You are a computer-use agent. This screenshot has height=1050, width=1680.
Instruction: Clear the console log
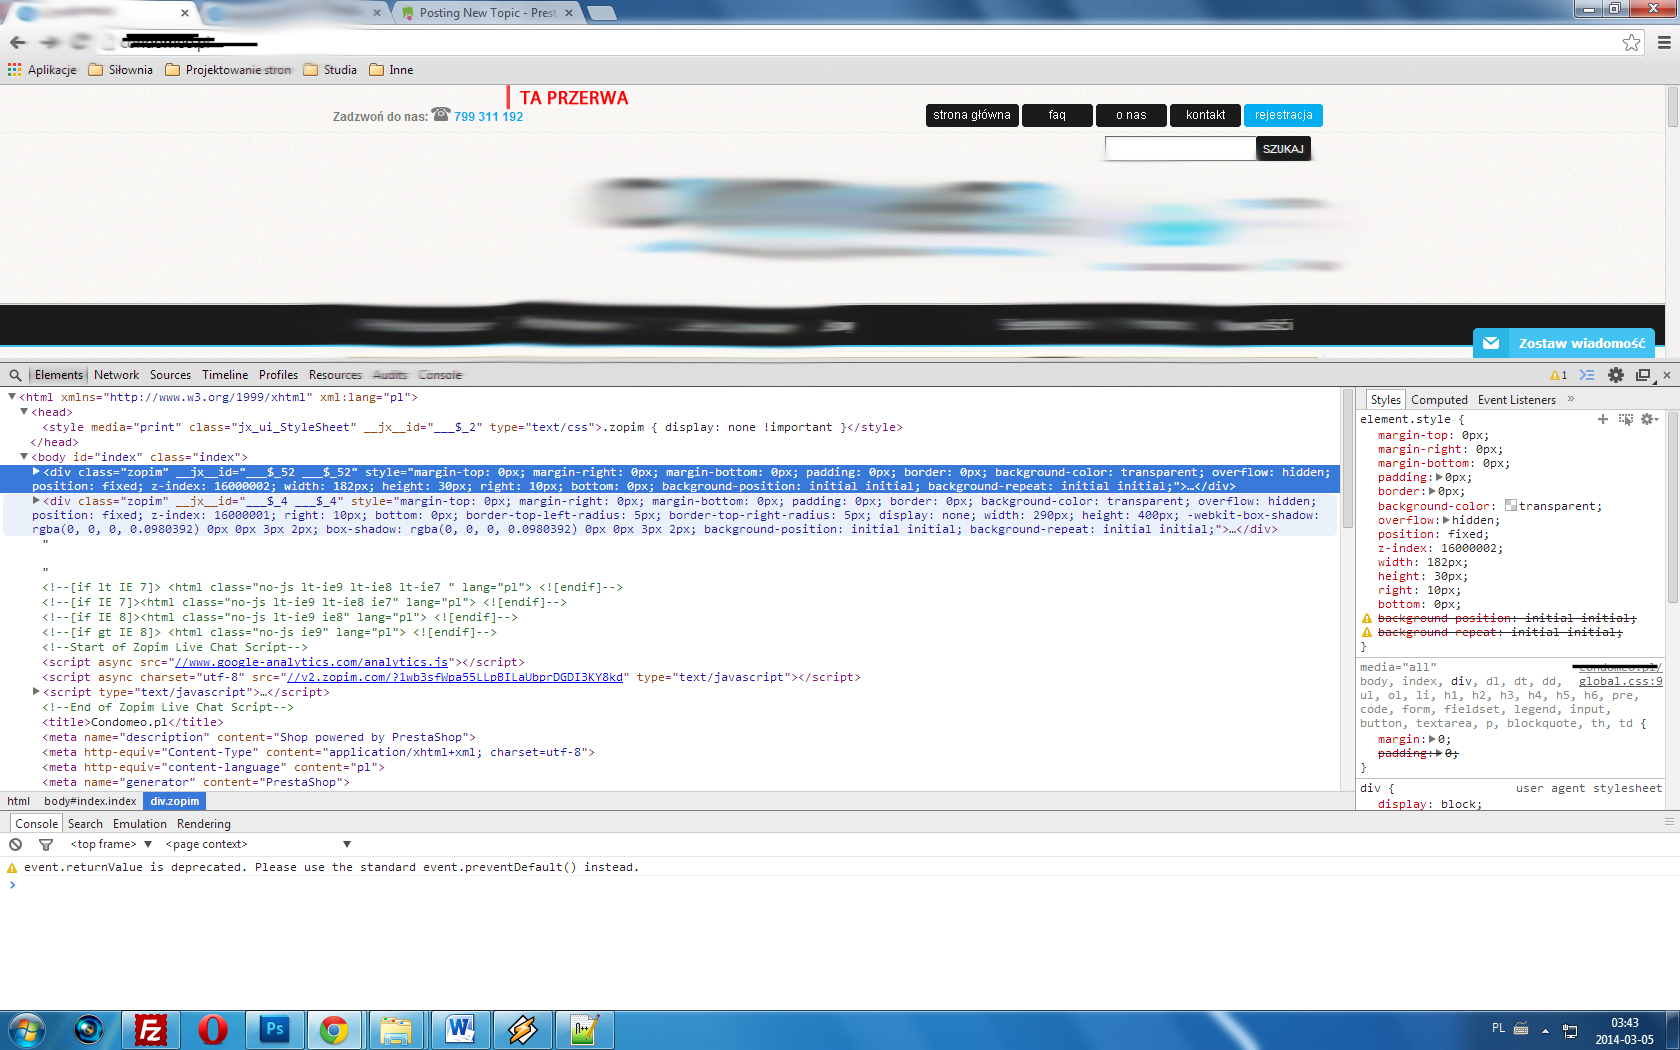(16, 844)
